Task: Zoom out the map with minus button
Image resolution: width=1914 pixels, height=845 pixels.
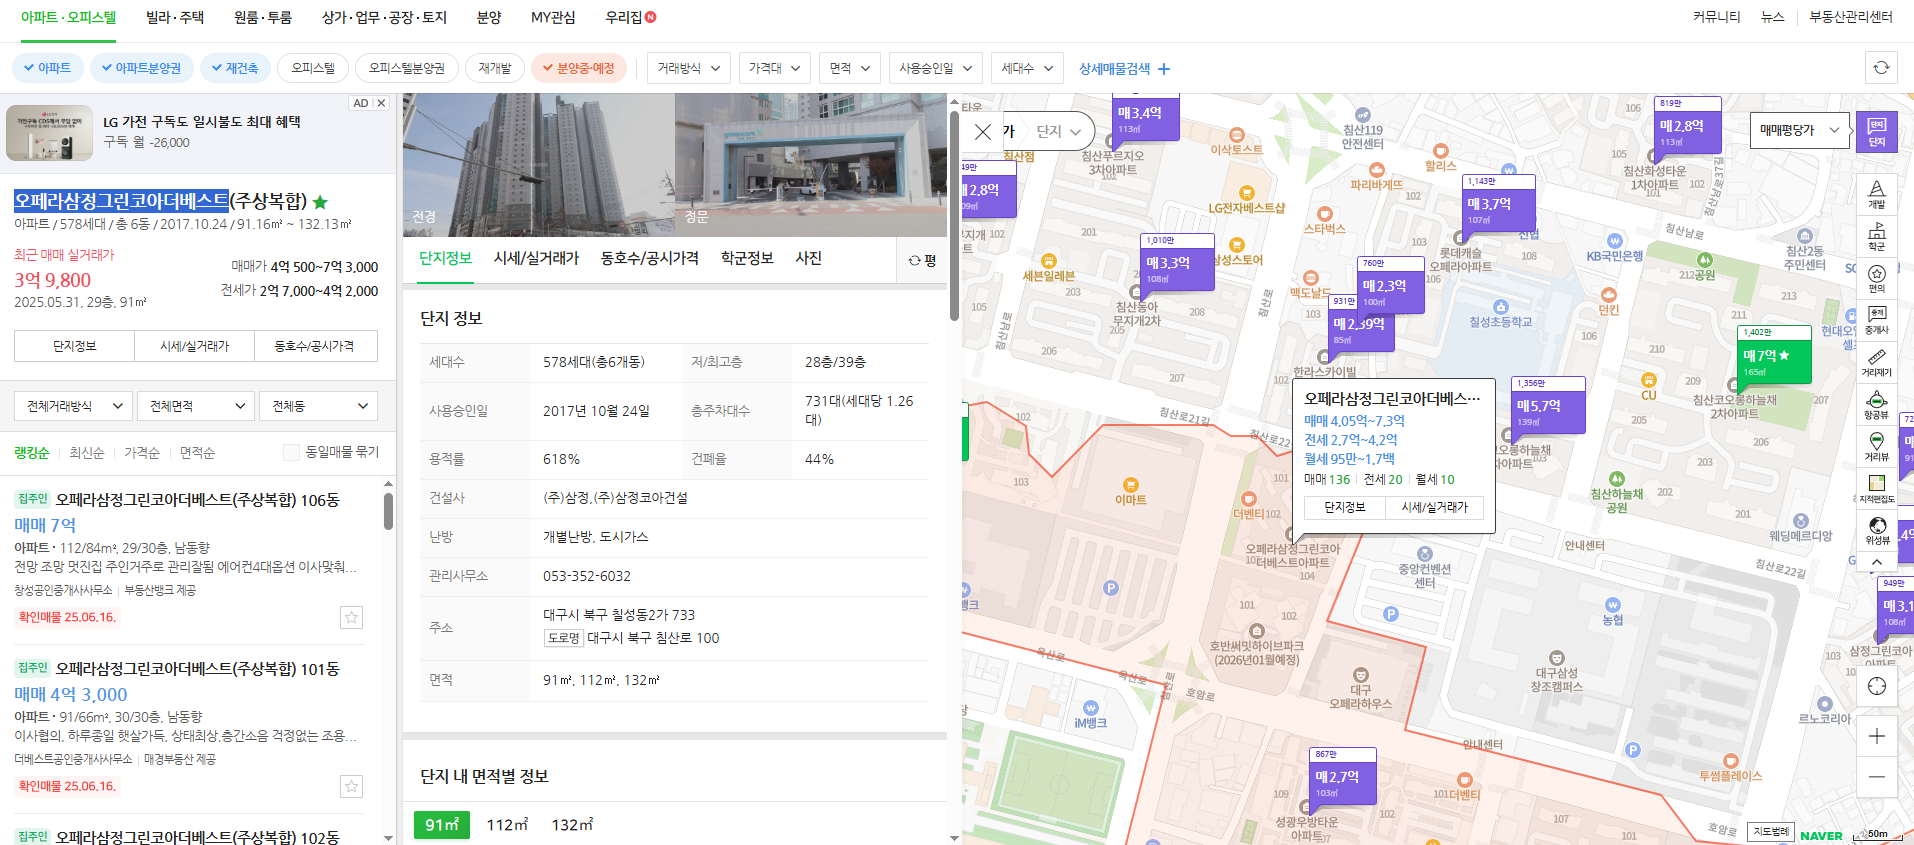Action: click(1876, 777)
